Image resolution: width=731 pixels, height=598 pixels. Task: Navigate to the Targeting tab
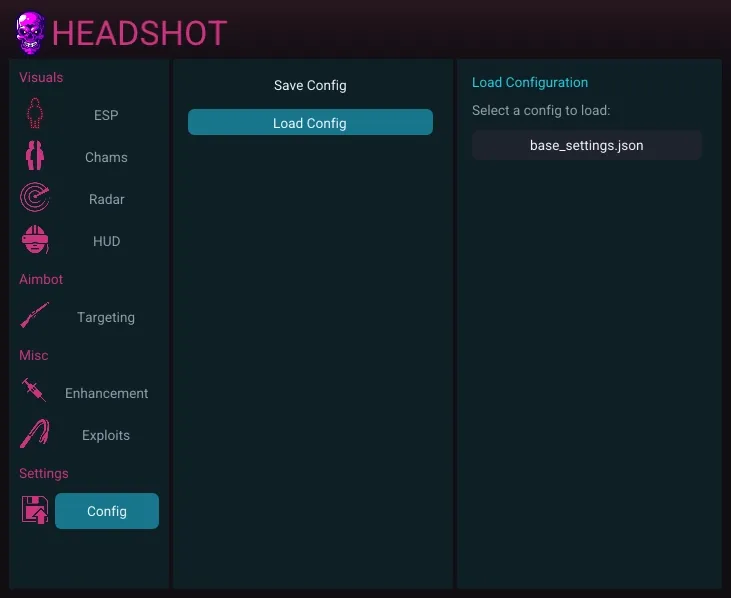coord(106,317)
